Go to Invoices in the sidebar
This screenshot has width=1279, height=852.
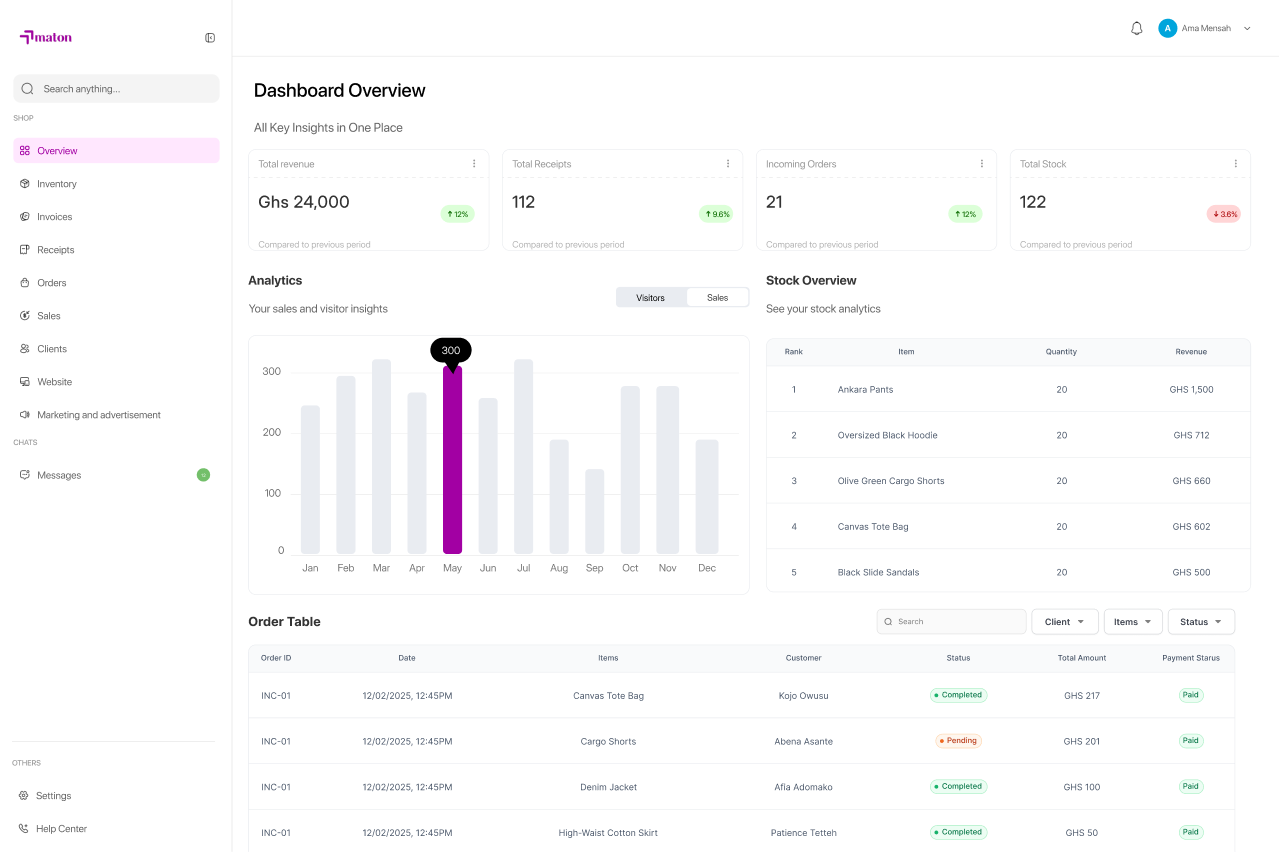[x=55, y=217]
